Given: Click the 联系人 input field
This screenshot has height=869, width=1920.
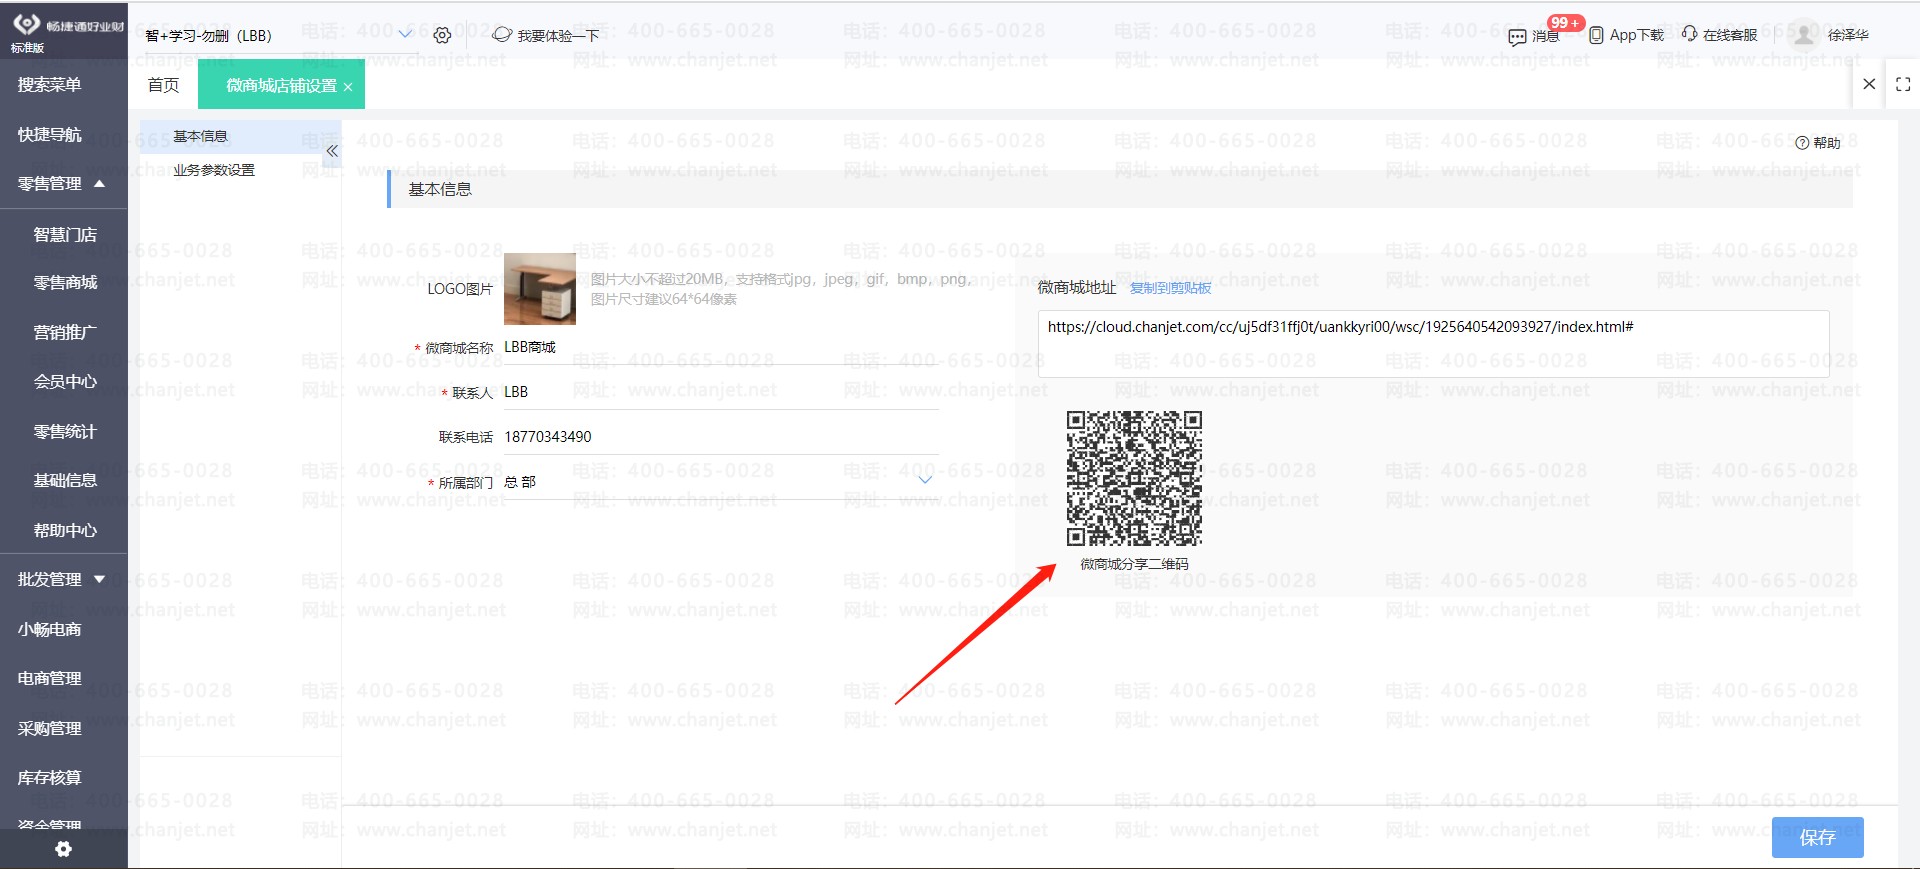Looking at the screenshot, I should 721,392.
